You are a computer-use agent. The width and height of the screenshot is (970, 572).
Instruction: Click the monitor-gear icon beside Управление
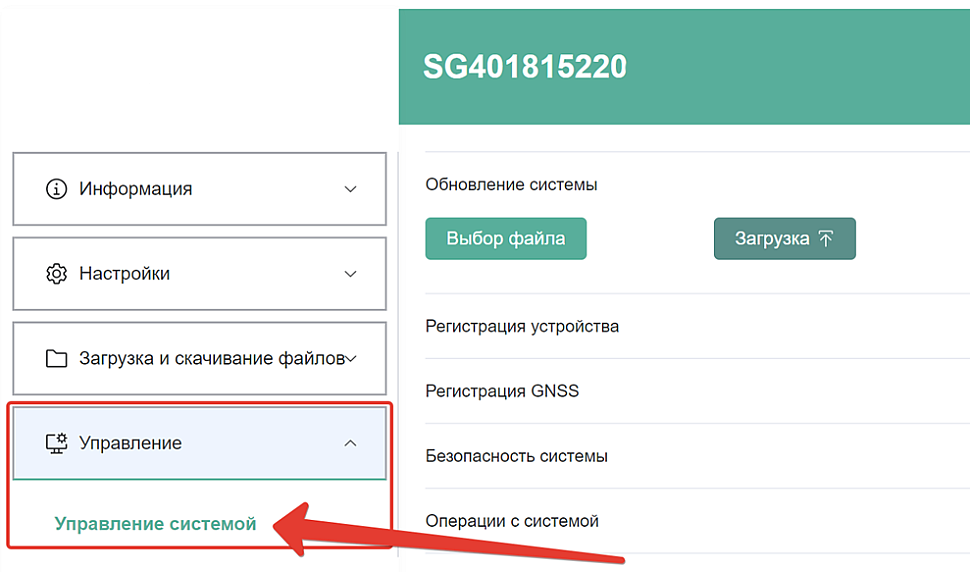(56, 443)
